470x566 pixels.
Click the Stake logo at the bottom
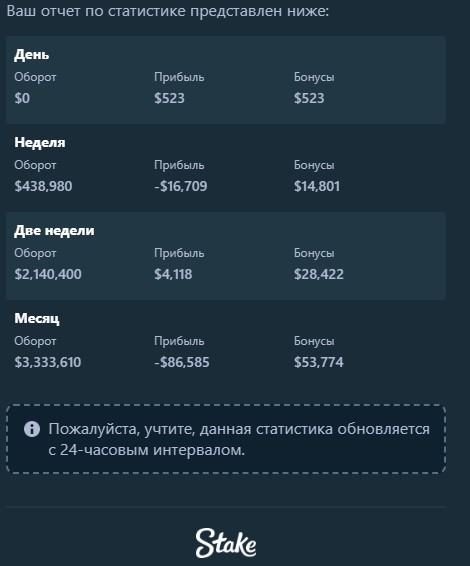pos(226,543)
